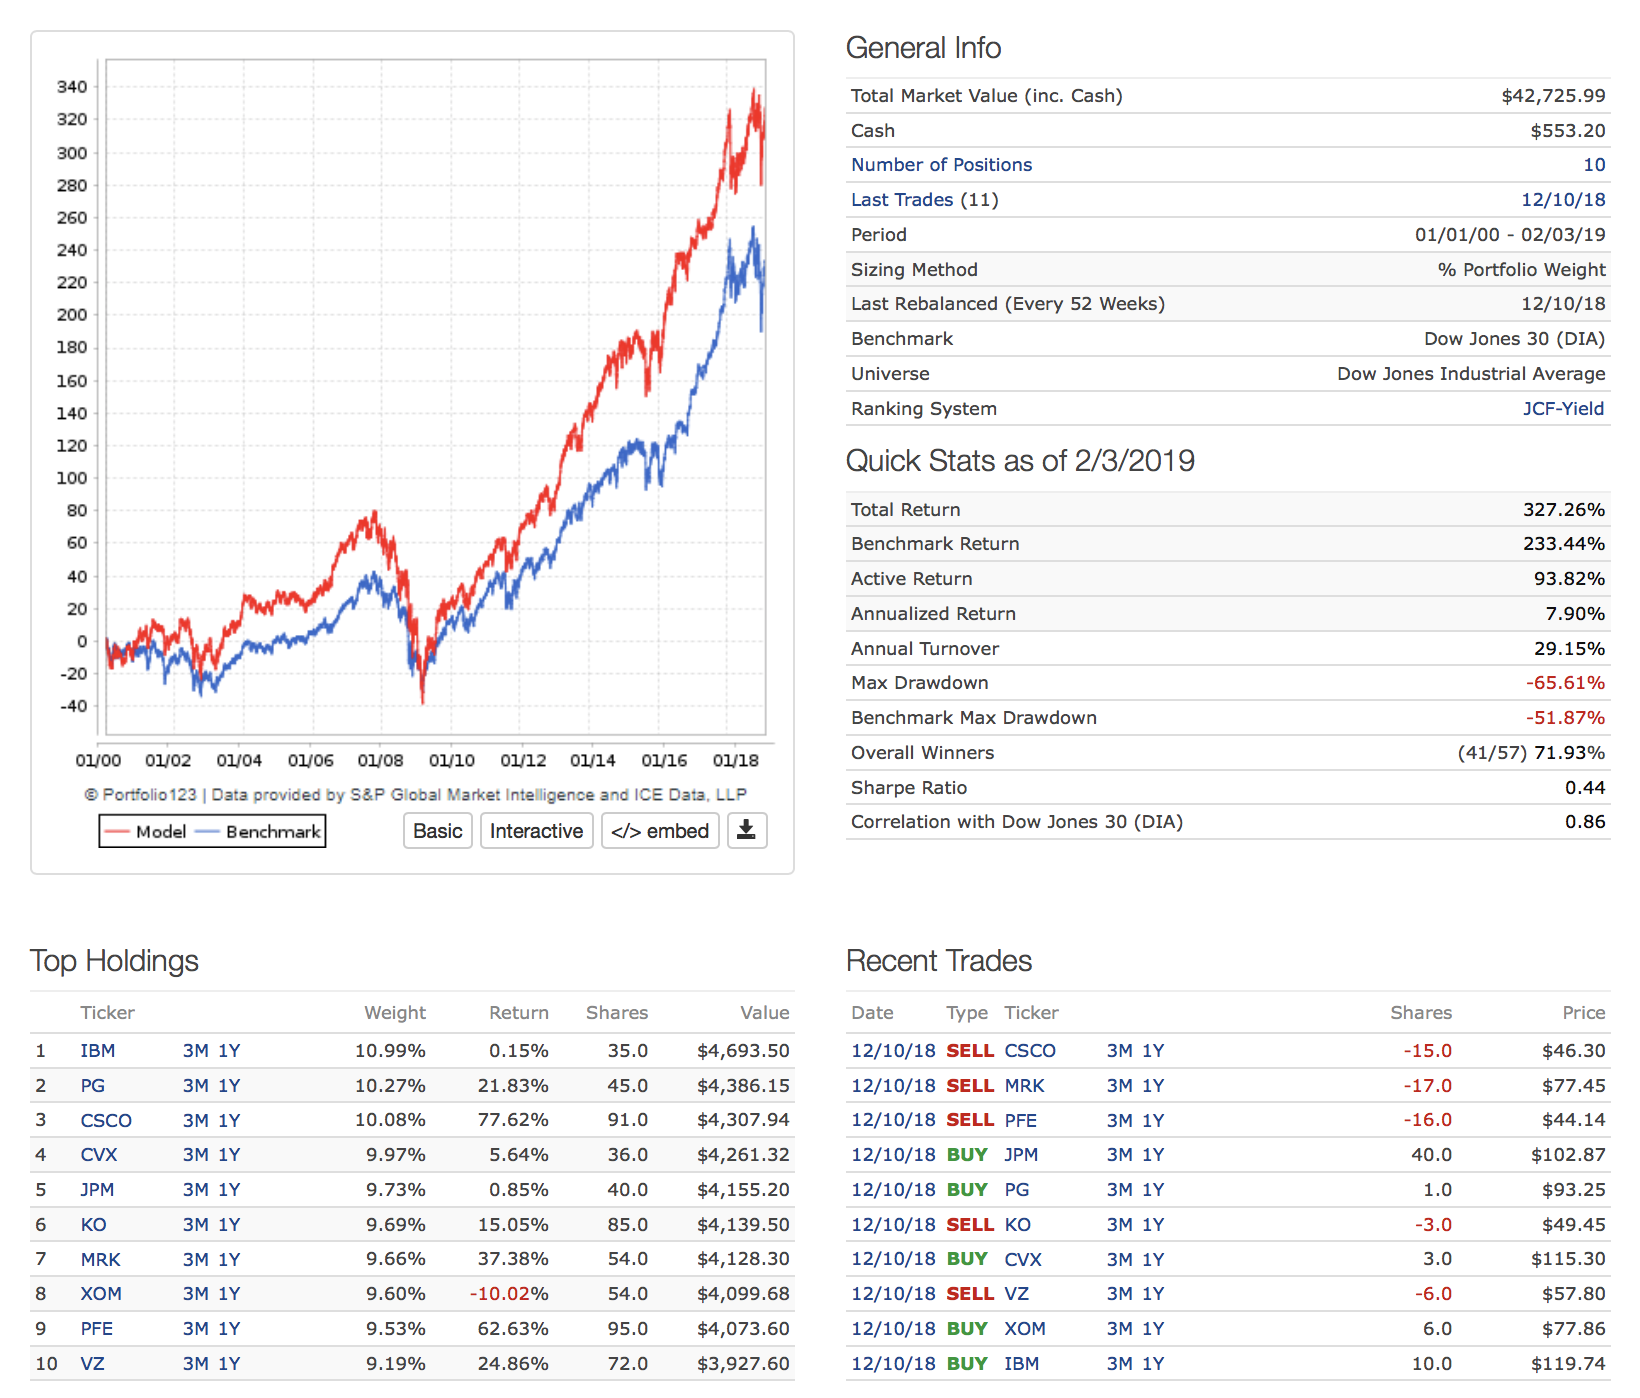Click the date of the JPM buy trade
1640x1398 pixels.
tap(892, 1155)
